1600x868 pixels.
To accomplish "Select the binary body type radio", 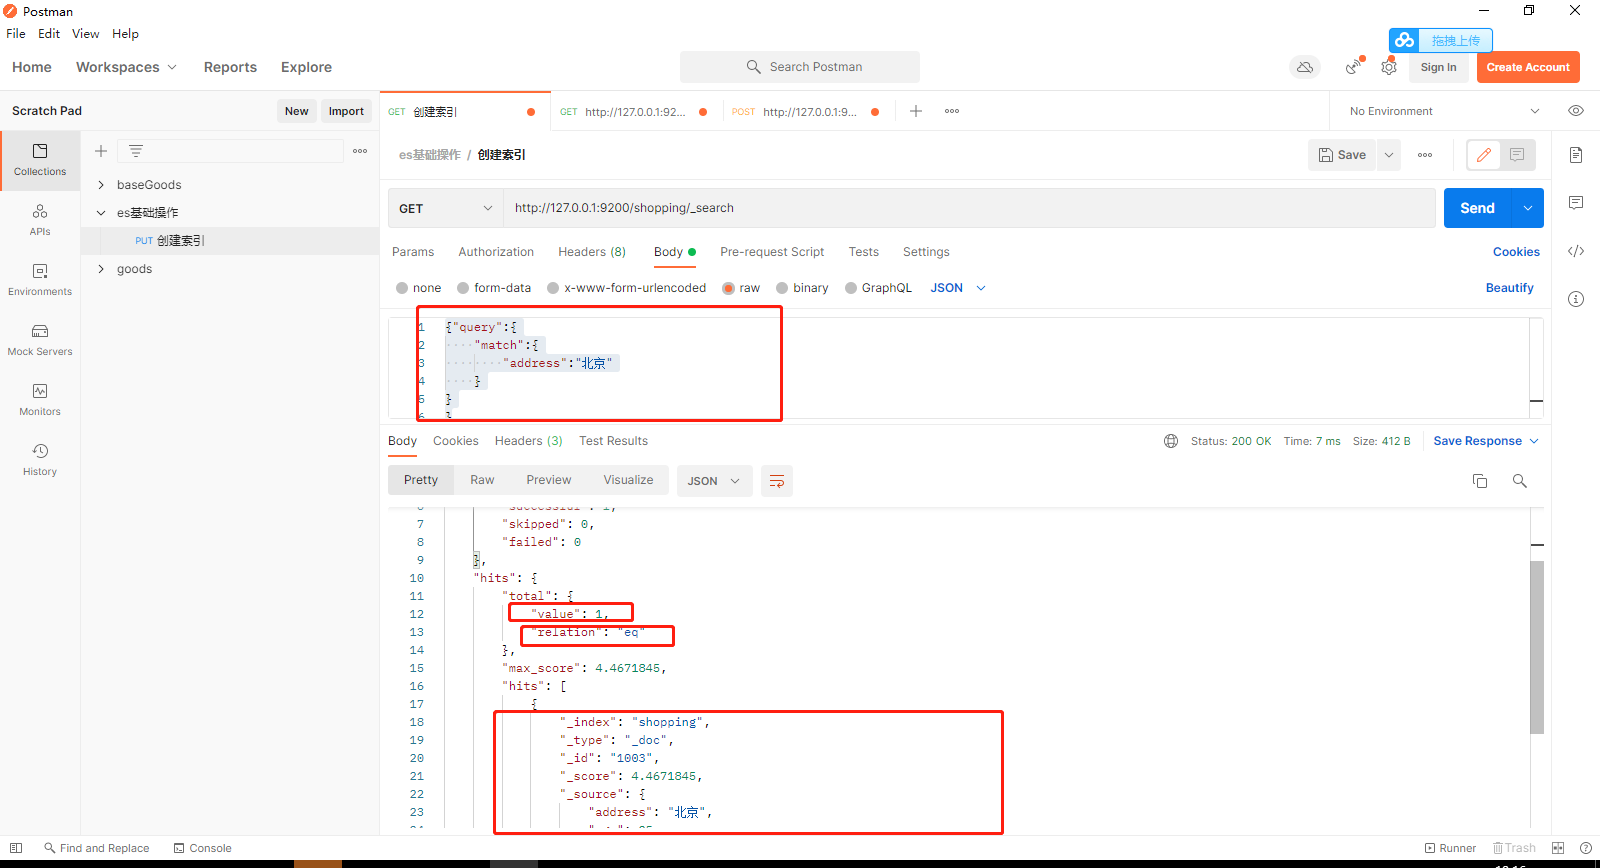I will click(782, 288).
